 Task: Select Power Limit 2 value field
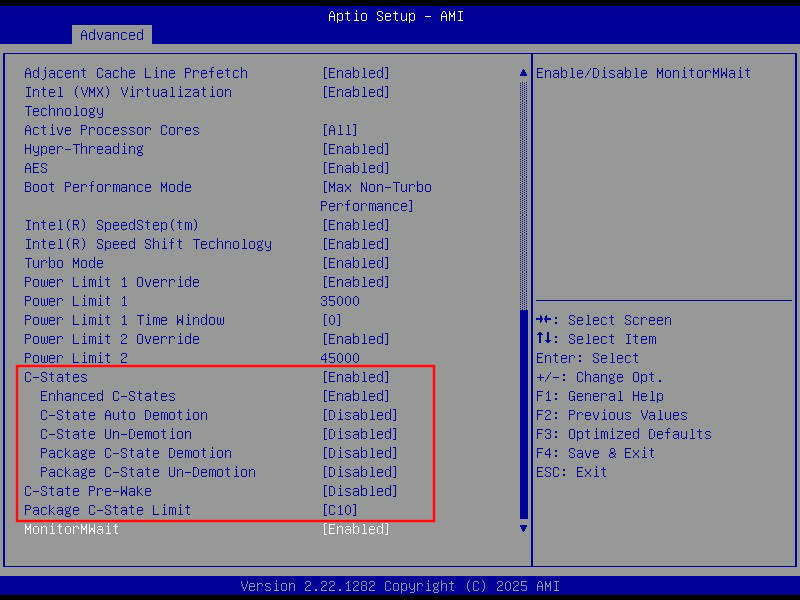(x=340, y=358)
